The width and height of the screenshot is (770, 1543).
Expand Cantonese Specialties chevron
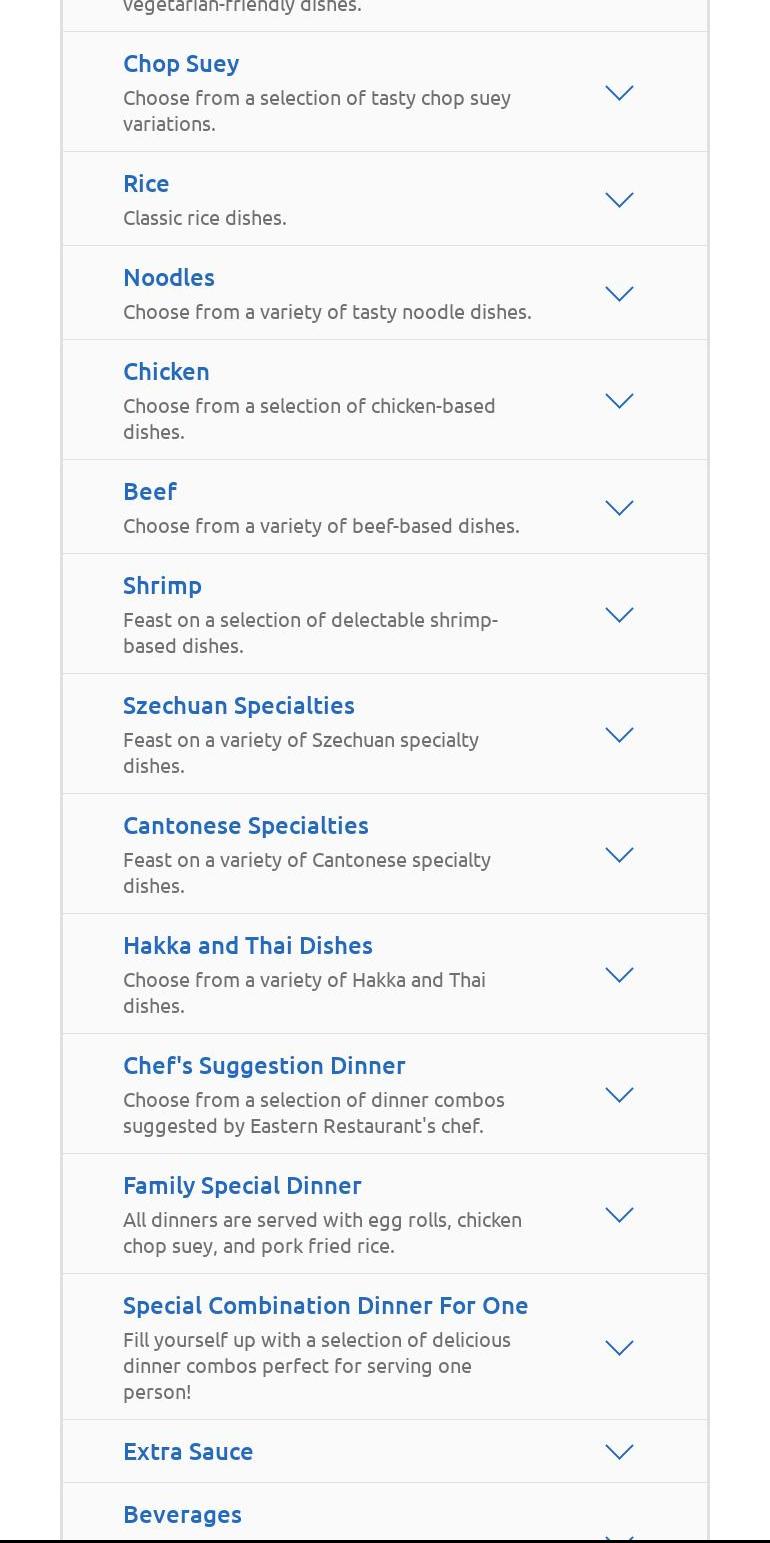619,855
